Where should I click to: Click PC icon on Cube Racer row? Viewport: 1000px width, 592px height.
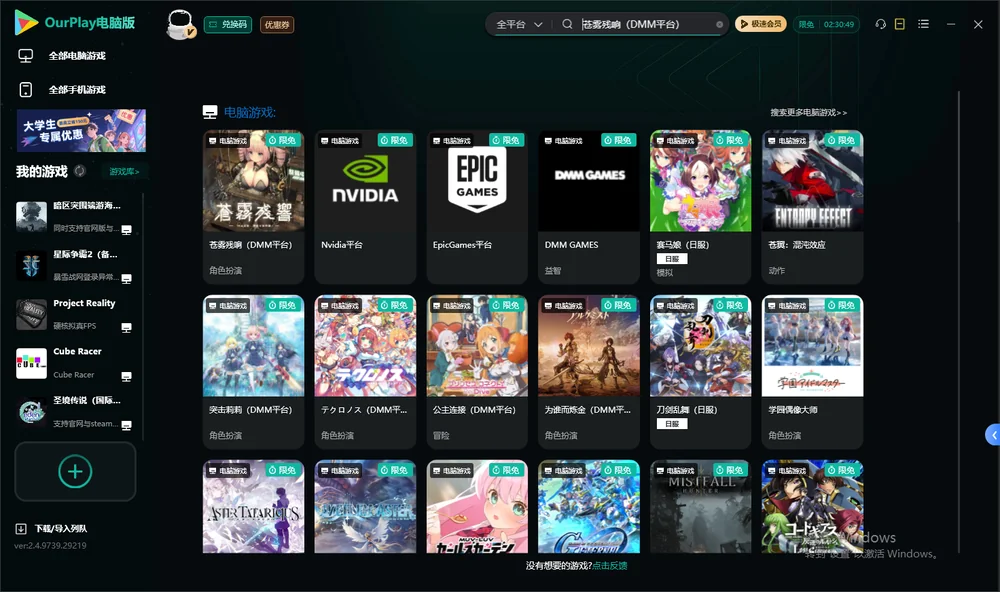point(126,376)
